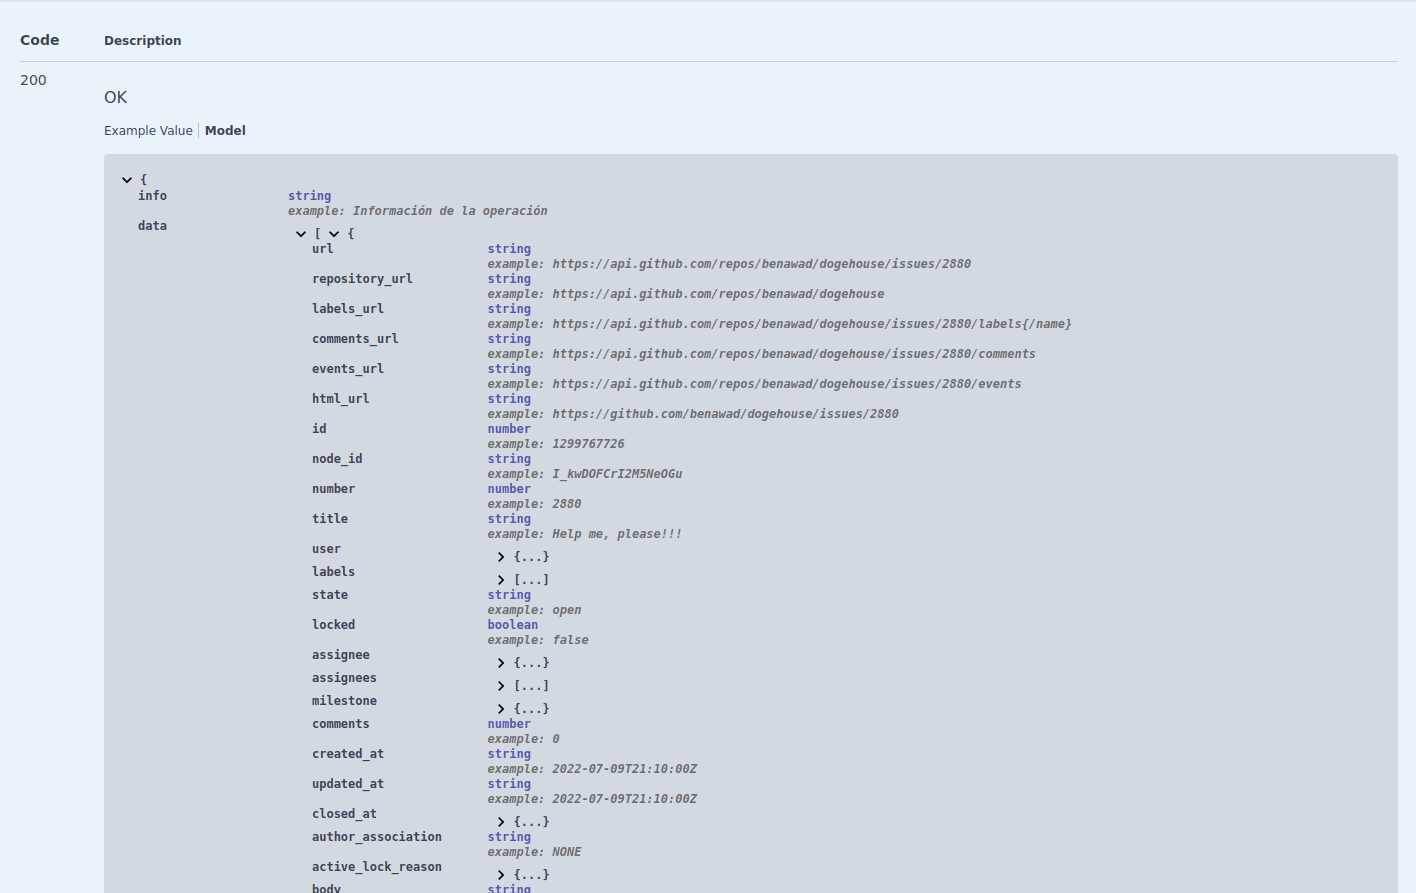Click the node_id property name
Viewport: 1416px width, 893px height.
coord(337,459)
